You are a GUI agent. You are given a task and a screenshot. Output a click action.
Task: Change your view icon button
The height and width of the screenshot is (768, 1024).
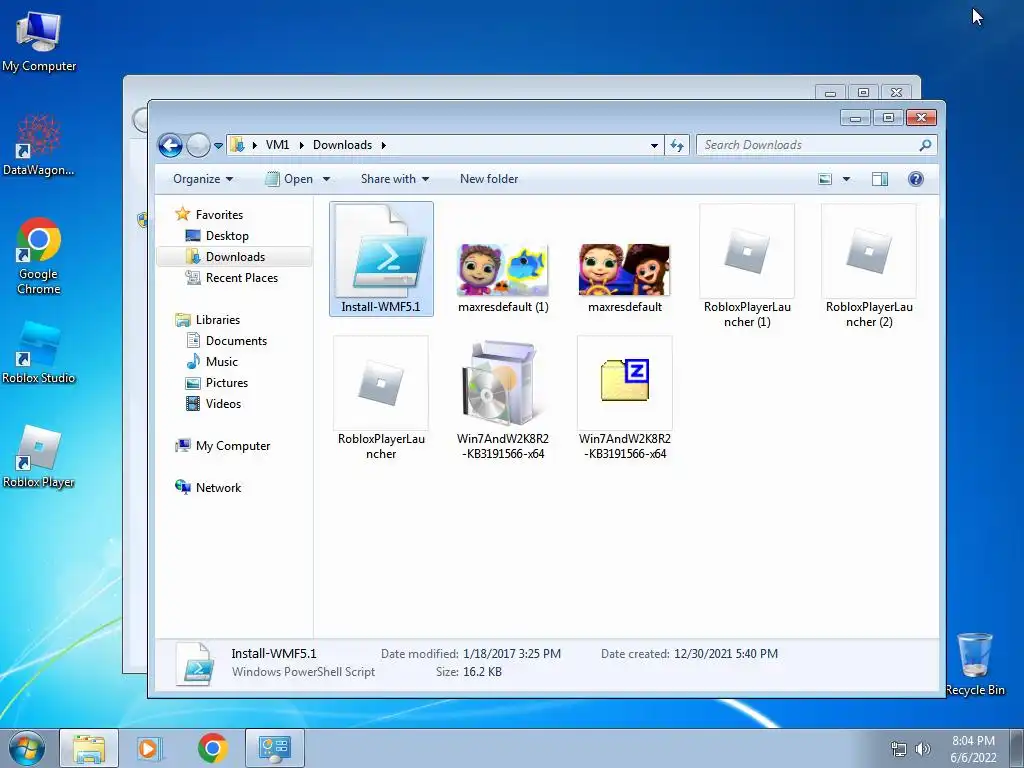coord(825,179)
